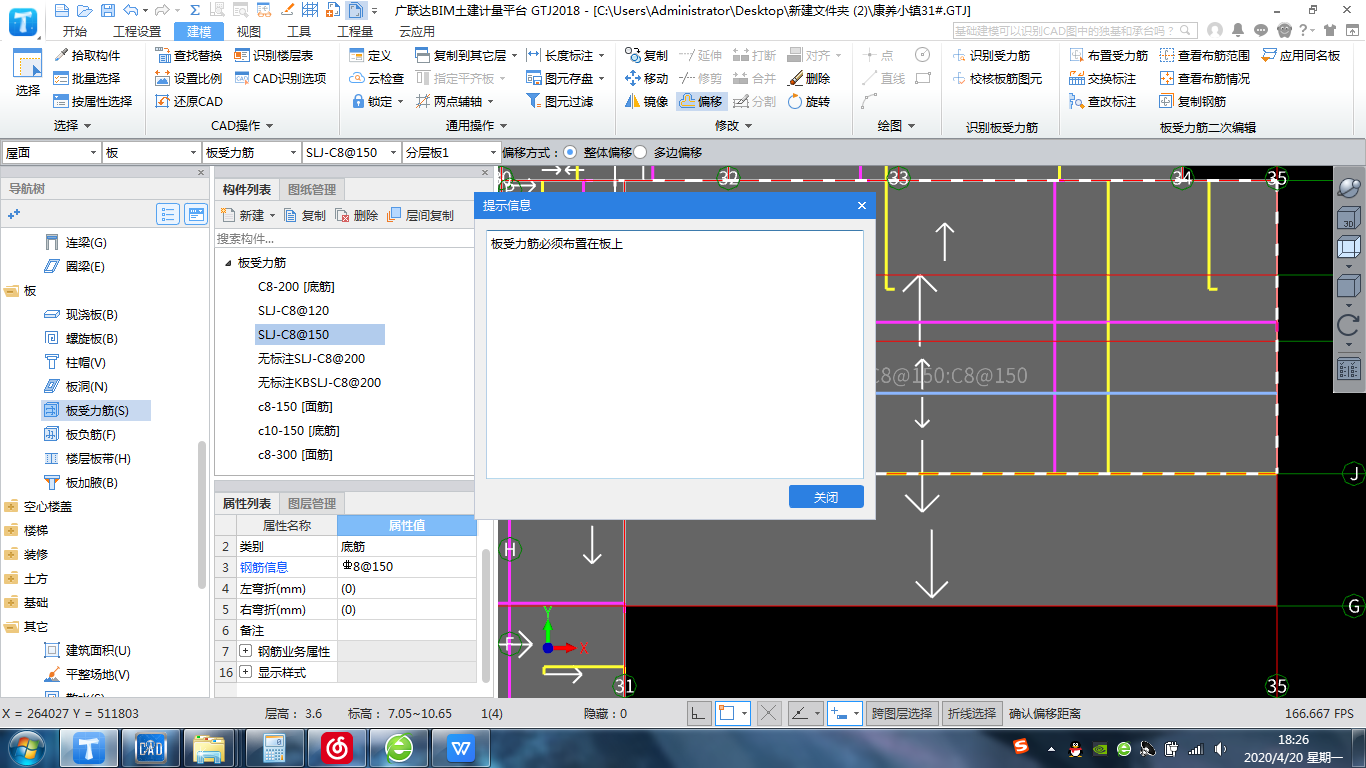
Task: Expand the 锁定 dropdown arrow
Action: pyautogui.click(x=400, y=101)
